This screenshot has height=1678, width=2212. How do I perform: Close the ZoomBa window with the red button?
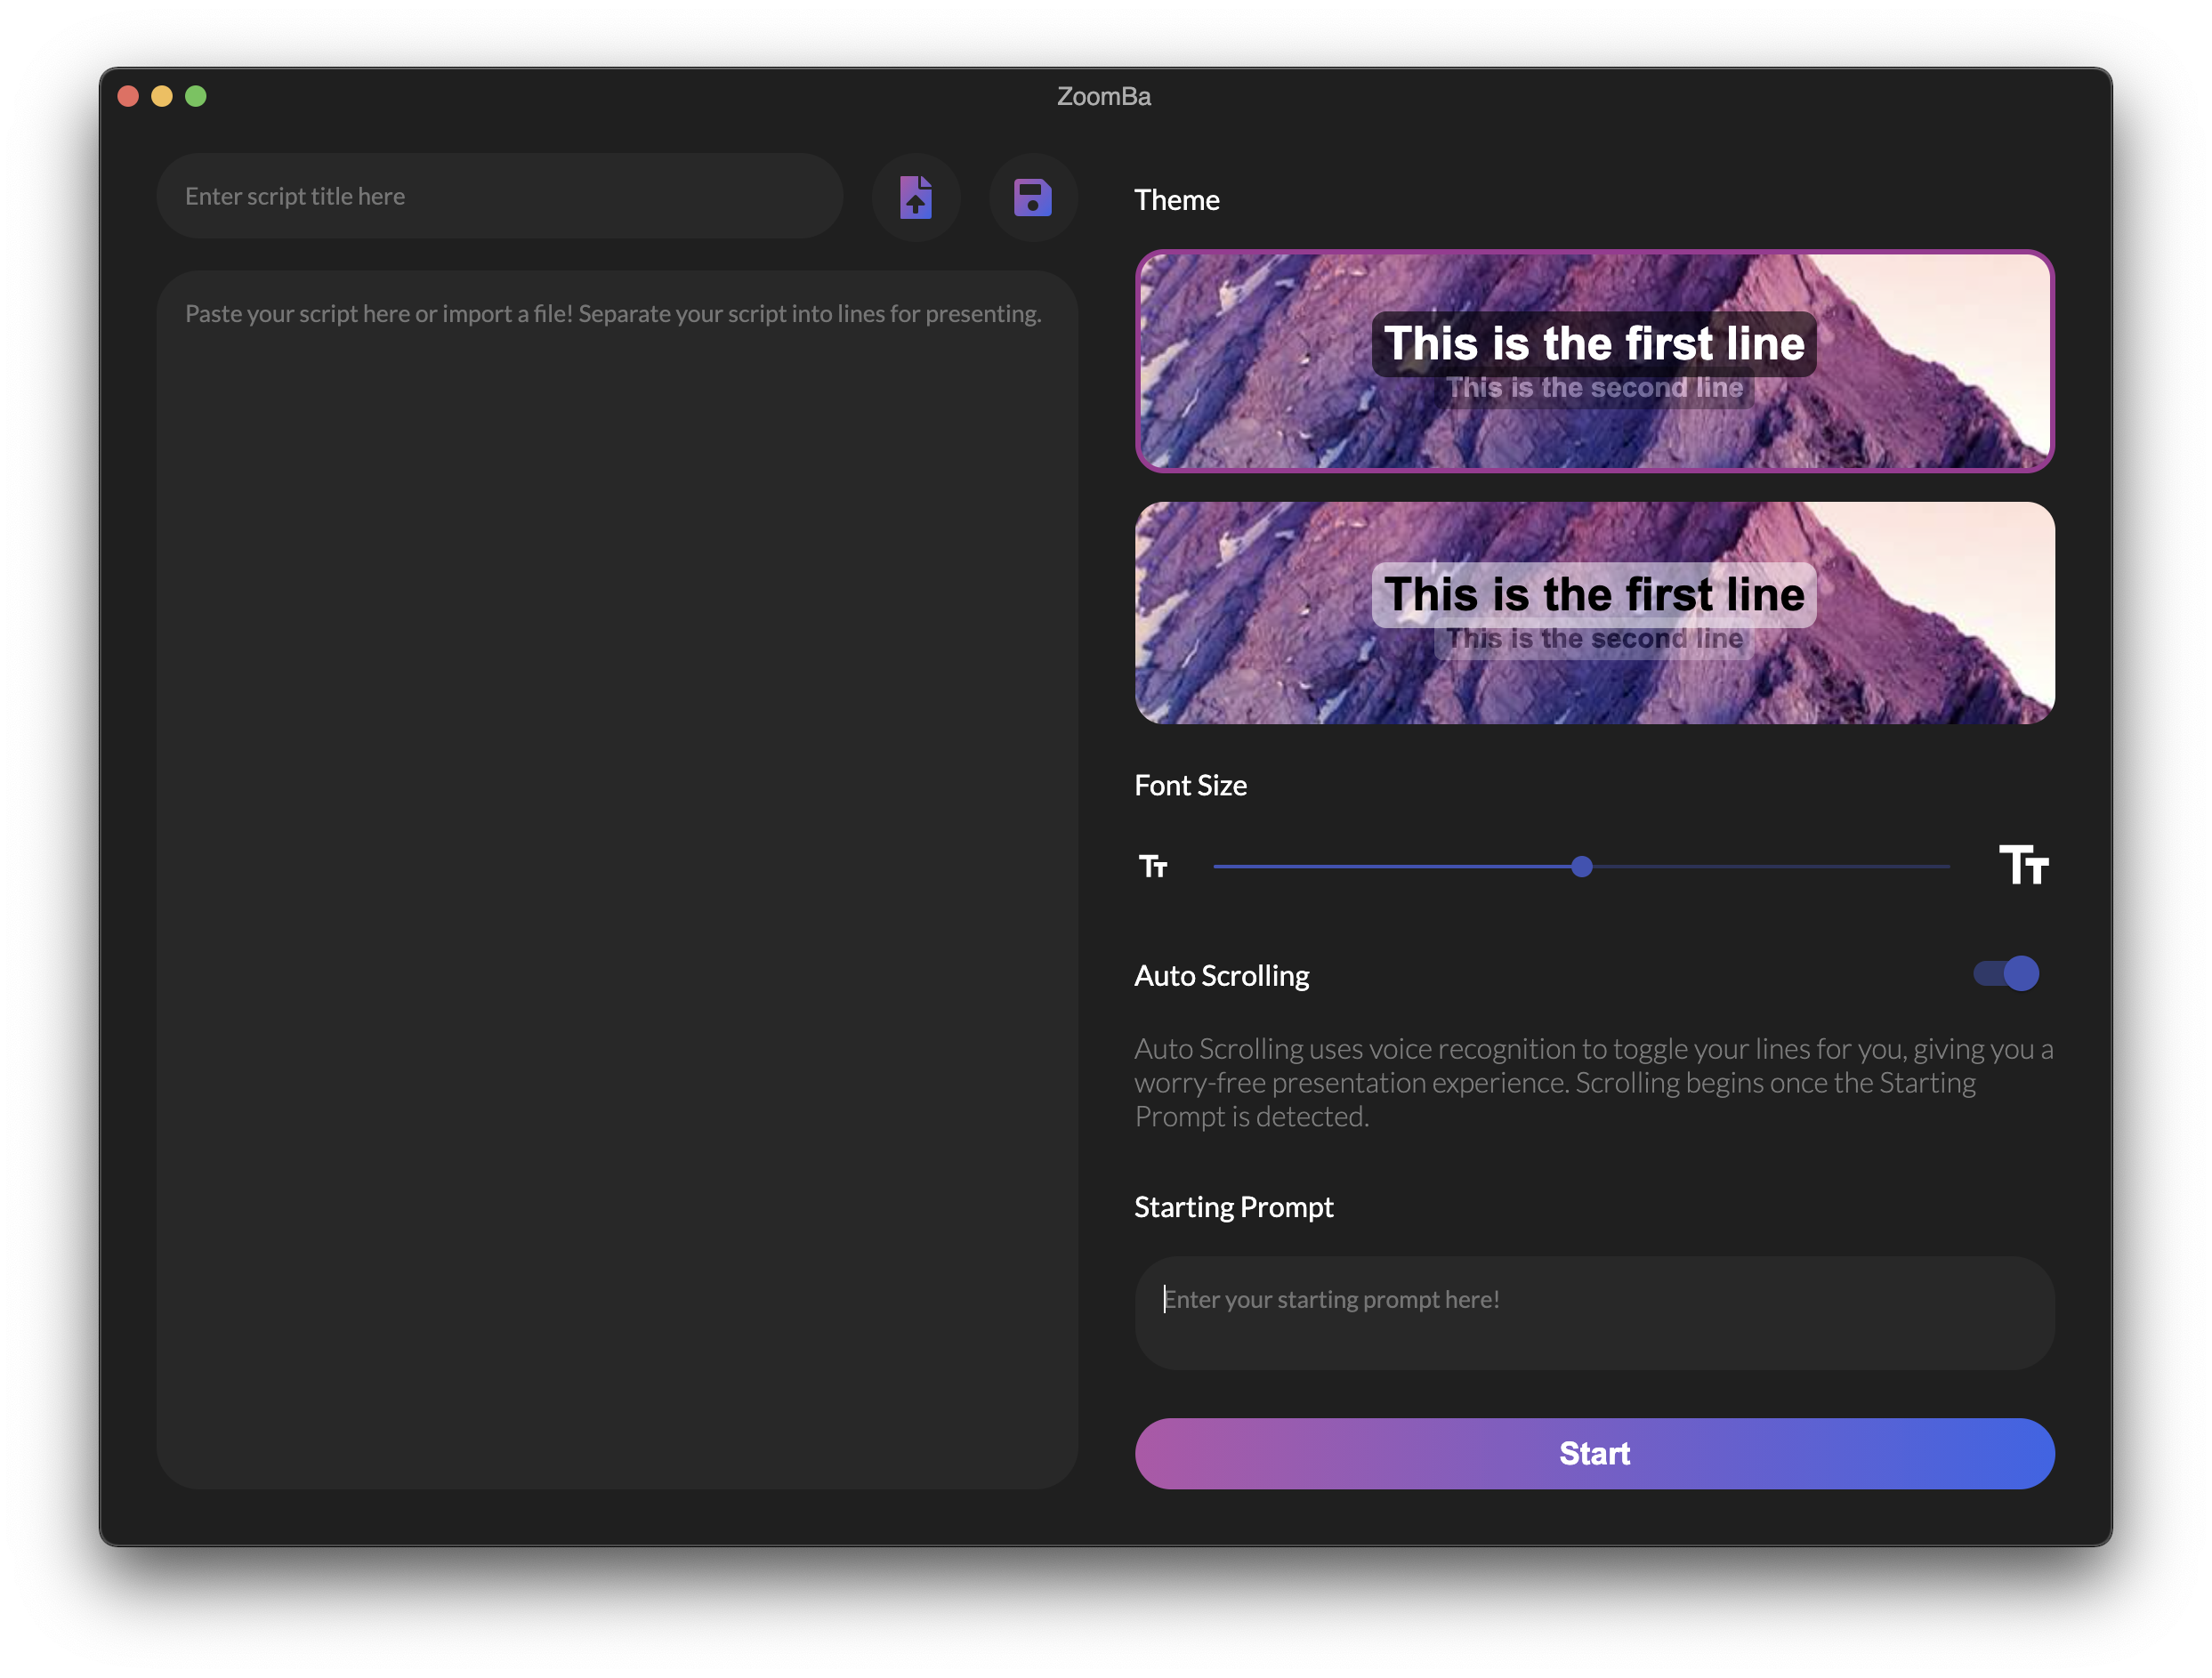128,96
